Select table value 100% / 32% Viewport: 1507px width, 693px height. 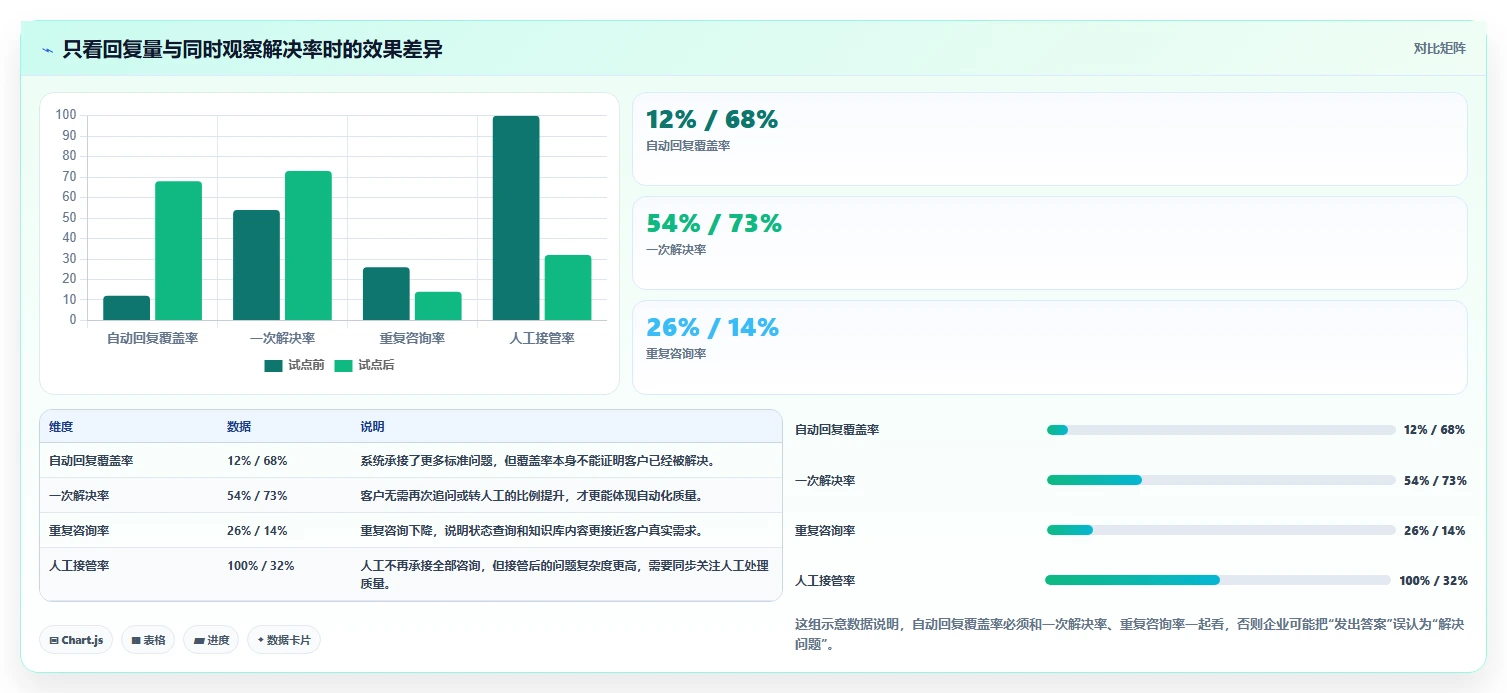(x=261, y=566)
